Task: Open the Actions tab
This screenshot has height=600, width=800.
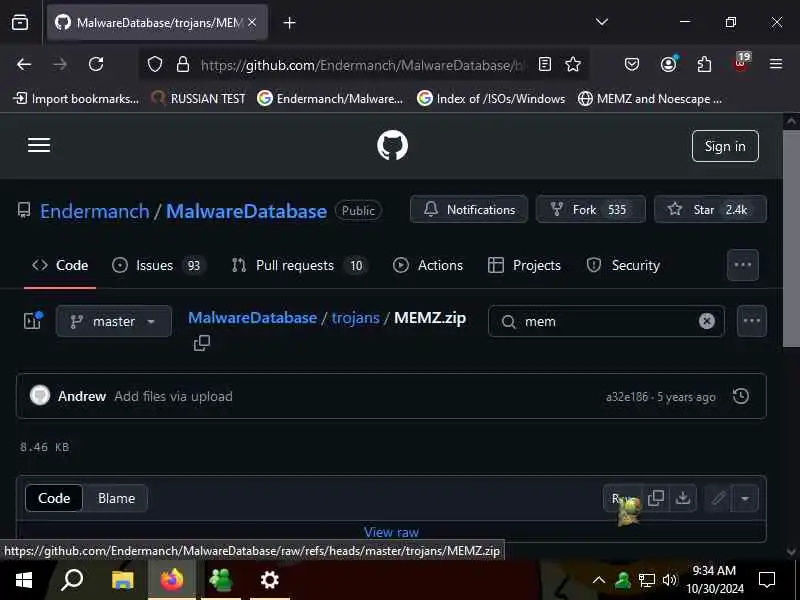Action: (x=428, y=265)
